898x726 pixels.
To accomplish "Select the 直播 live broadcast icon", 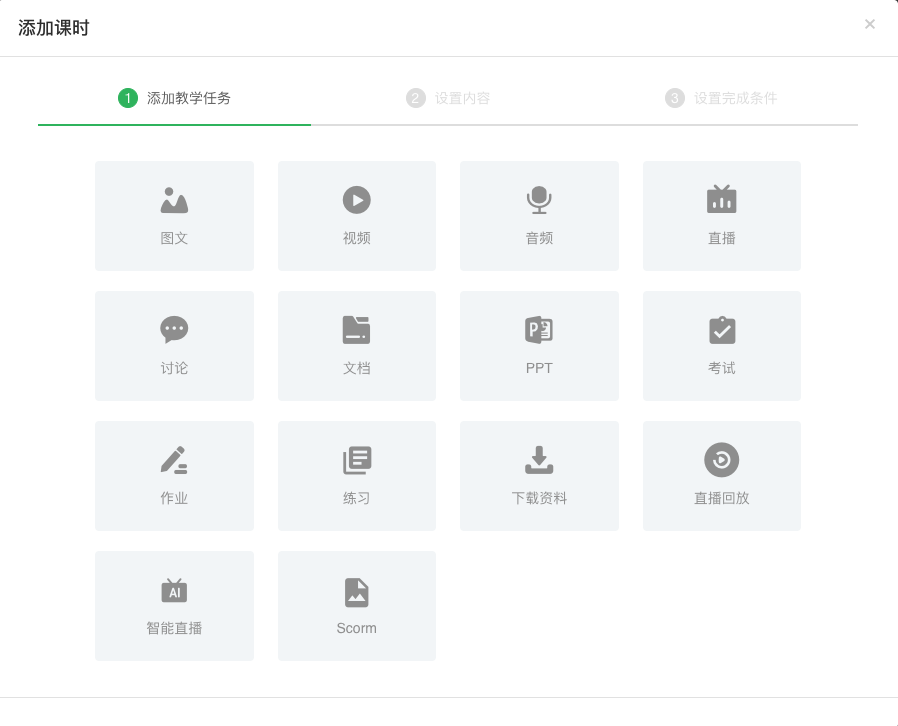I will pos(721,200).
